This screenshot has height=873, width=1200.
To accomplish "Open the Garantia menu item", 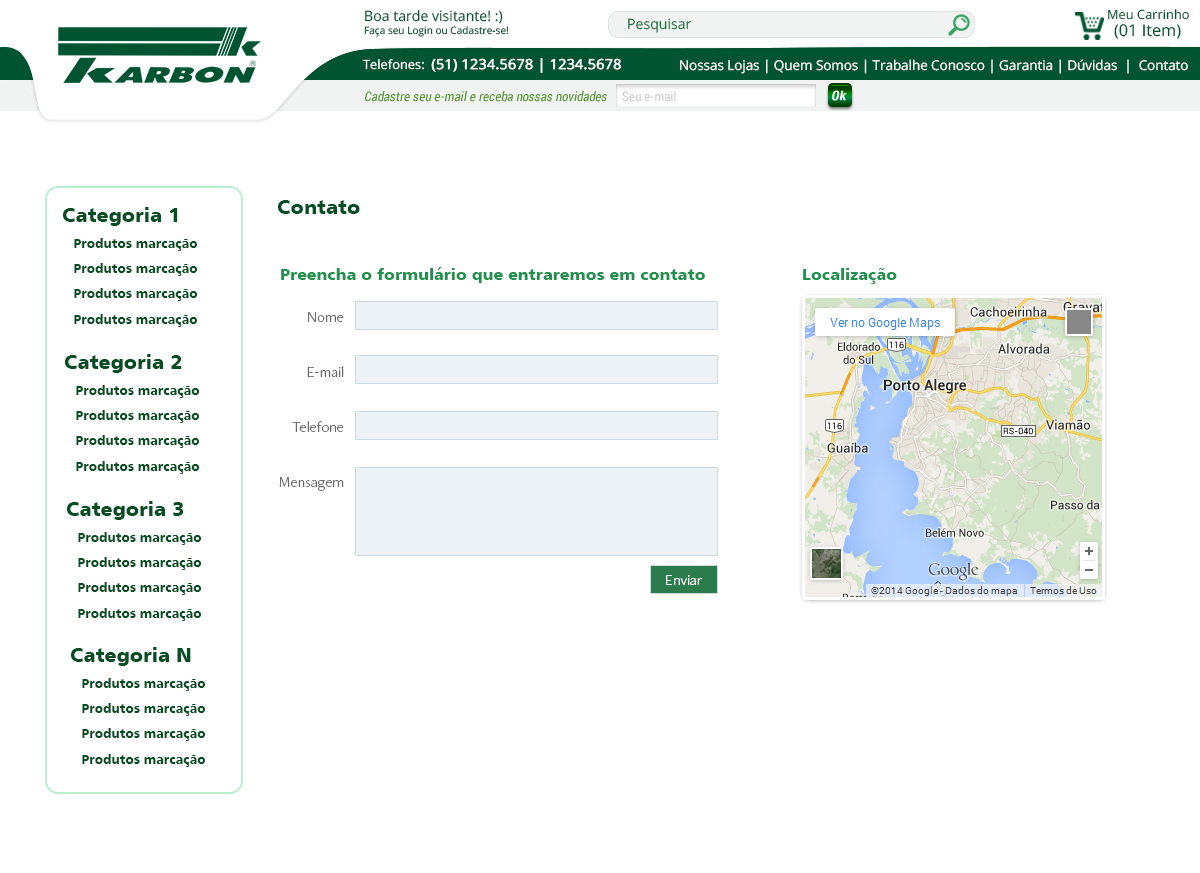I will 1025,65.
